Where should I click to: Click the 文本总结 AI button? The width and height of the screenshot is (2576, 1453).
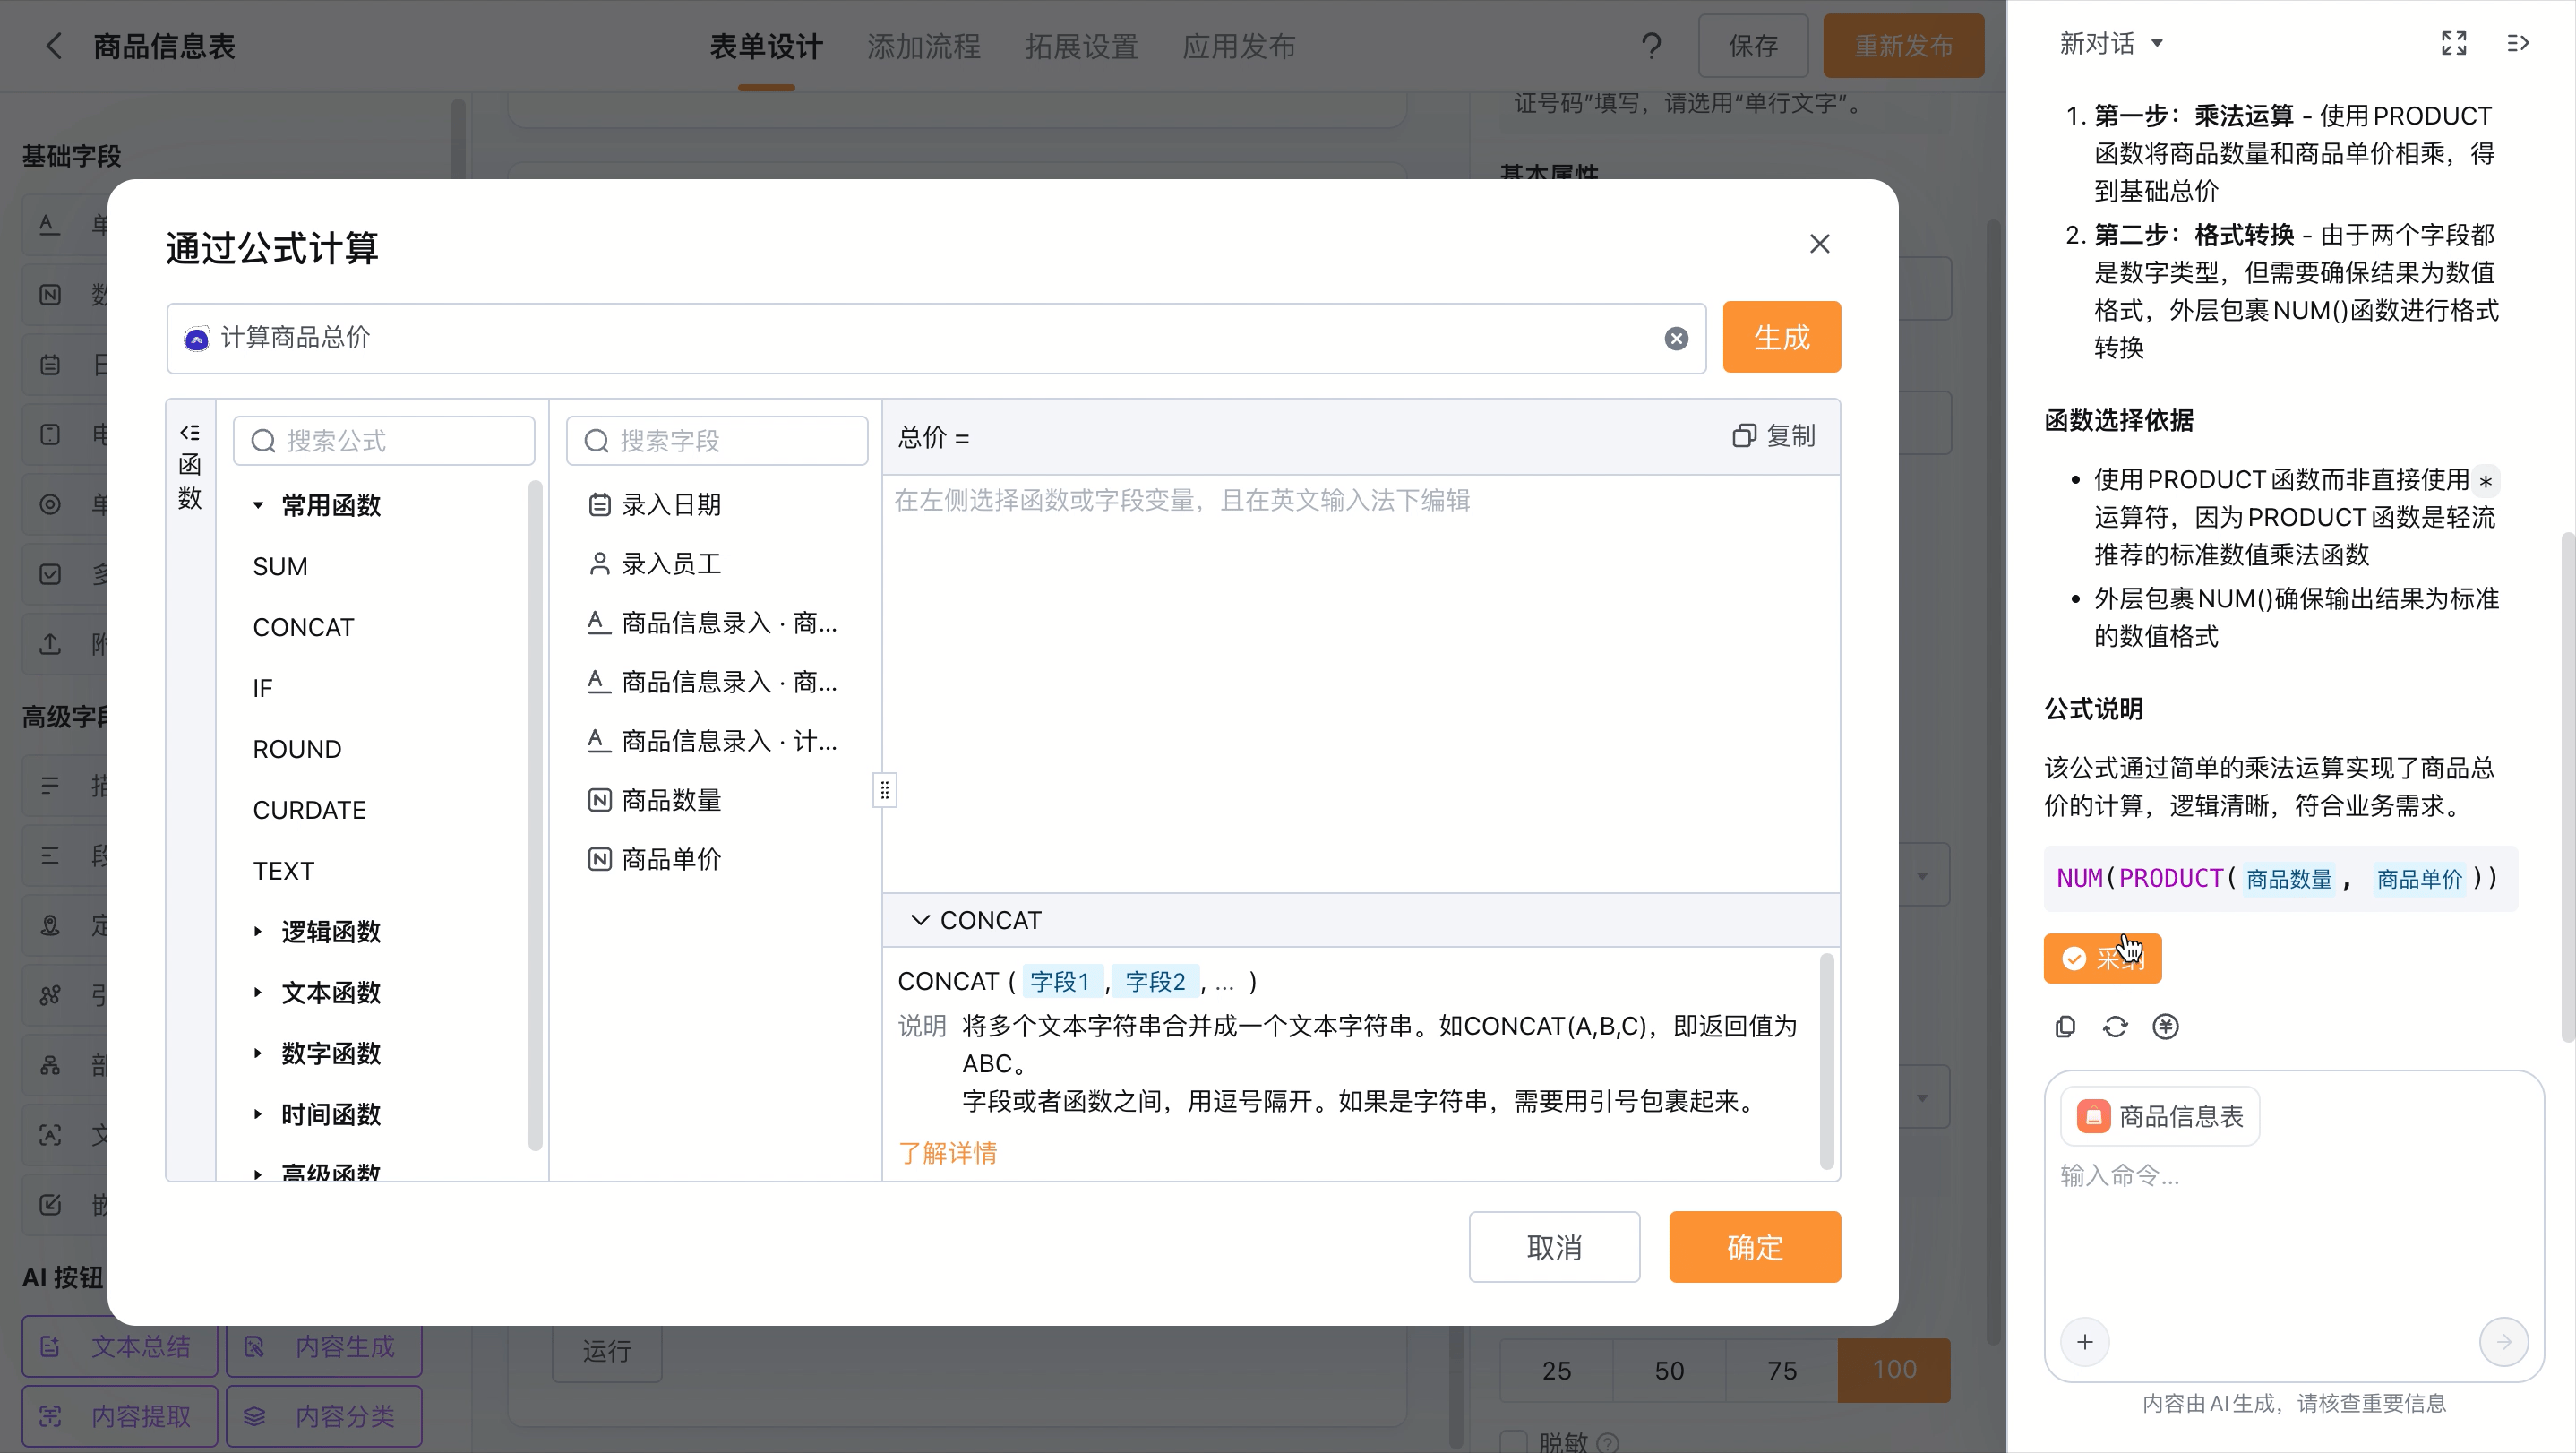point(120,1346)
